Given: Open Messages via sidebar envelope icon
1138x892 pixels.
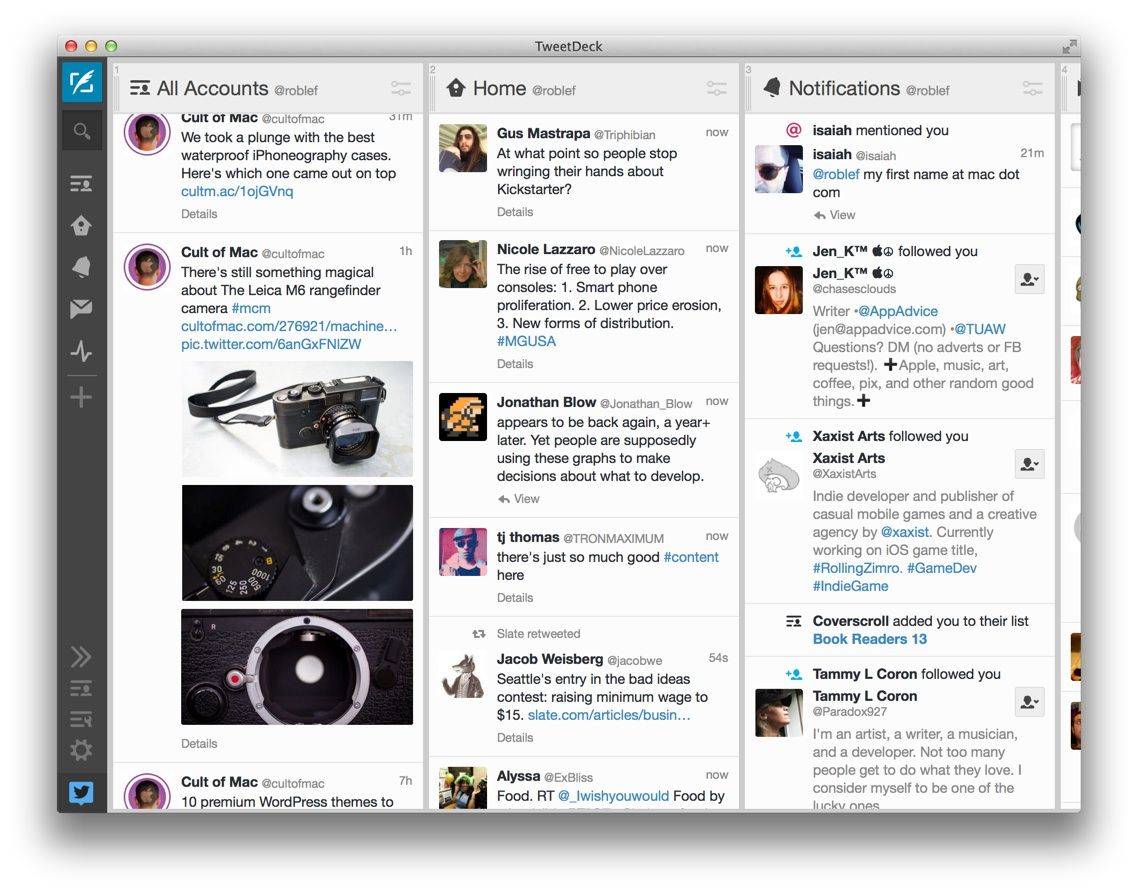Looking at the screenshot, I should [x=81, y=309].
